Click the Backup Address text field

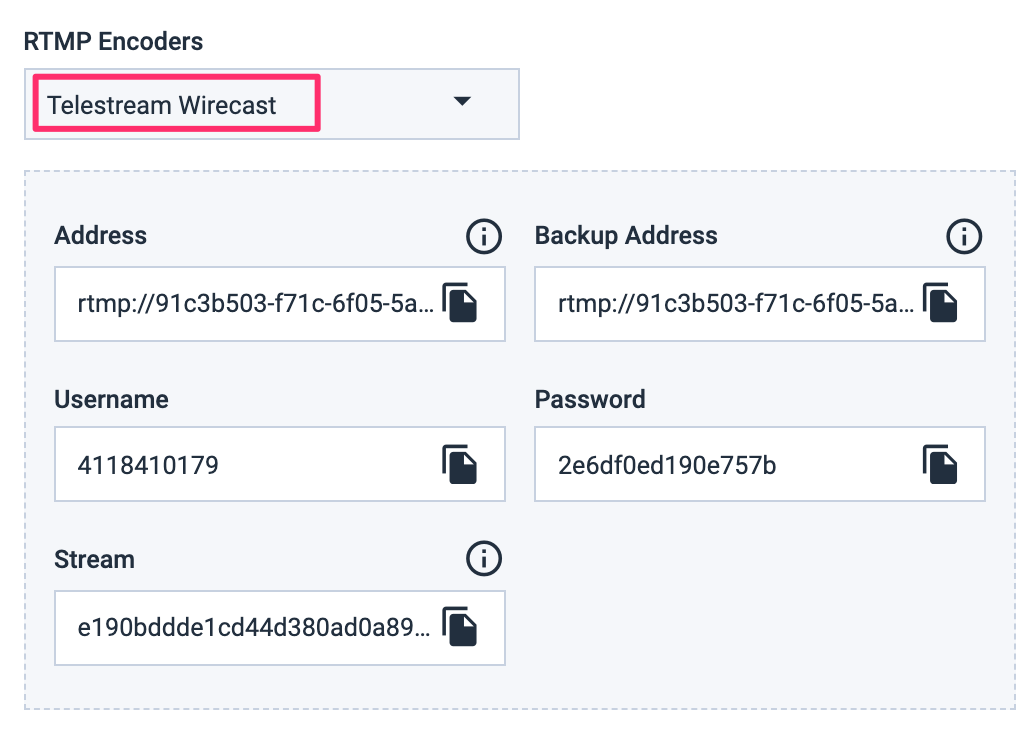pyautogui.click(x=735, y=303)
